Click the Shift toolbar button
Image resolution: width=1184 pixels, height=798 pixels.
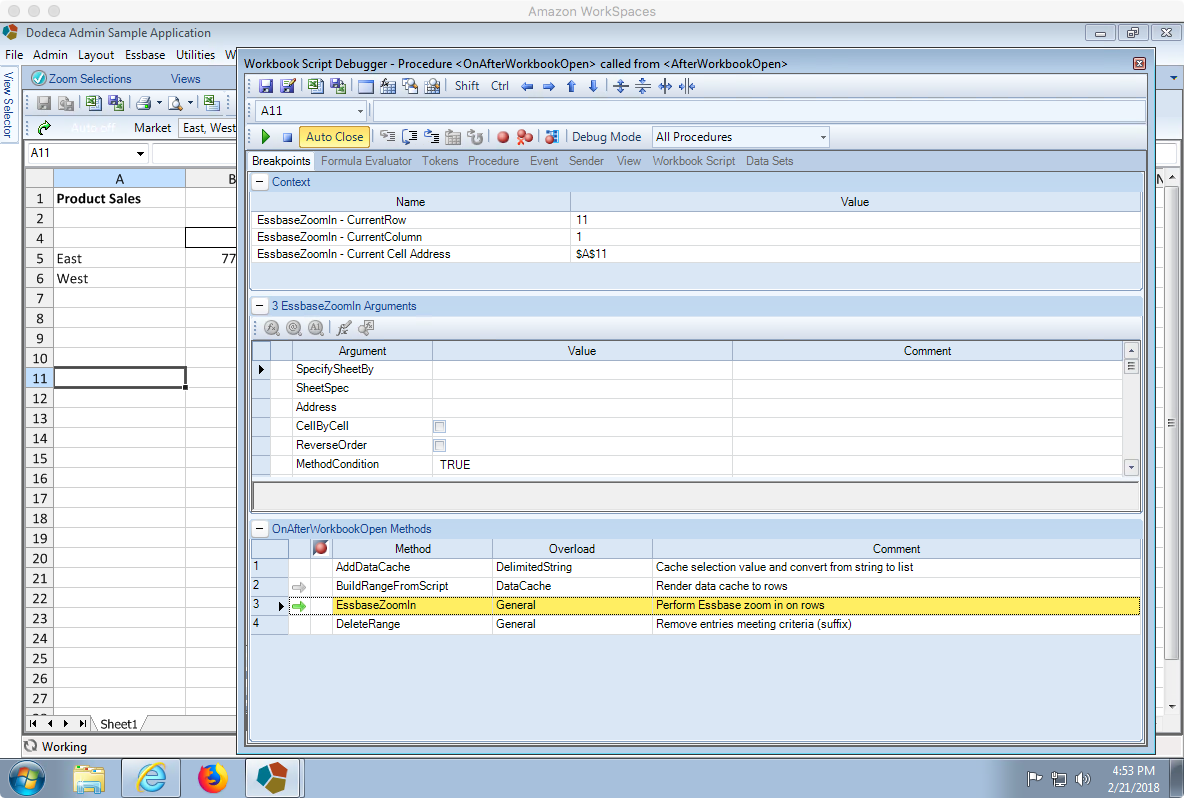click(467, 86)
